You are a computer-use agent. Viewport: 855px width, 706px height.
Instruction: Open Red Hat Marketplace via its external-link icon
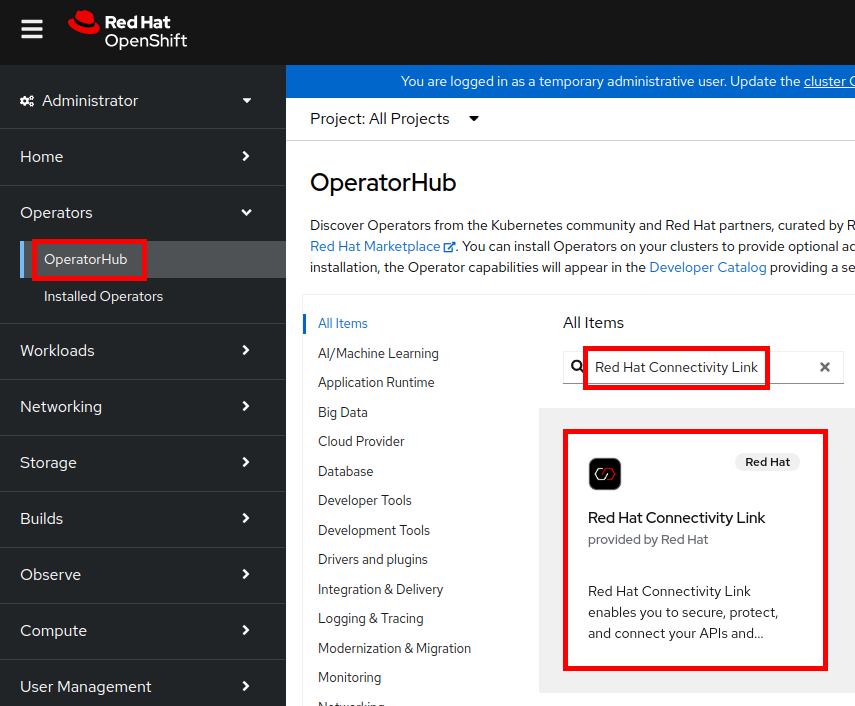point(450,246)
